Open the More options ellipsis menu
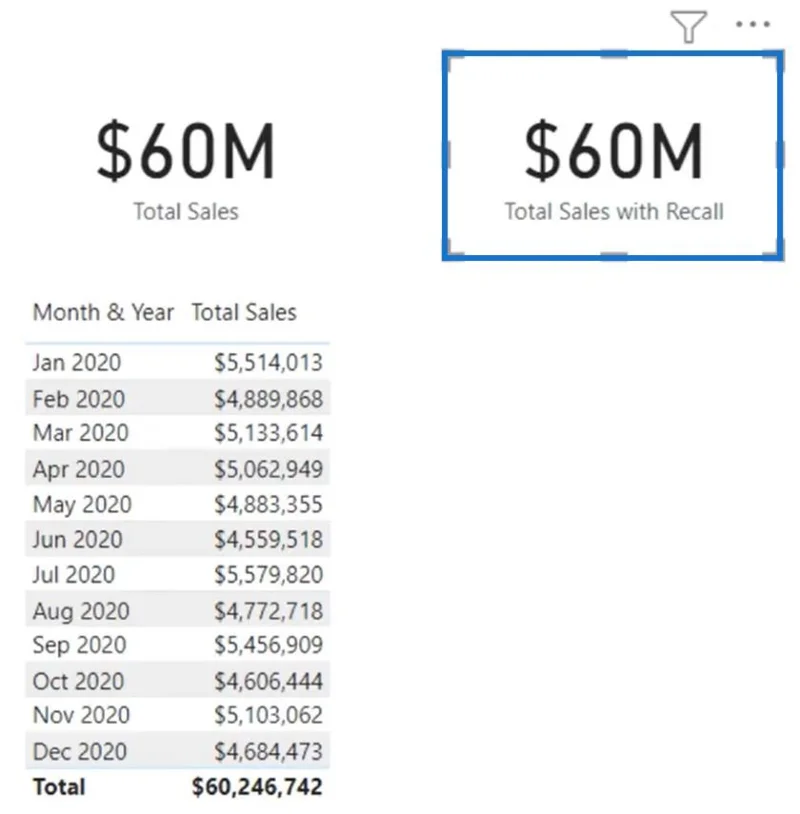This screenshot has width=800, height=814. (x=752, y=24)
